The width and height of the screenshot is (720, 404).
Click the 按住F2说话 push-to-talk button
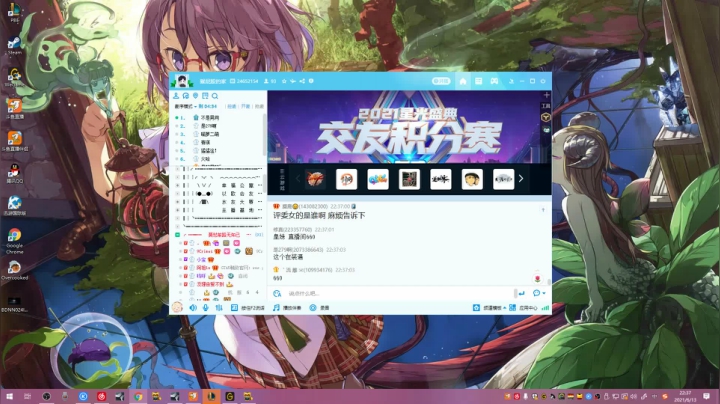pyautogui.click(x=248, y=308)
